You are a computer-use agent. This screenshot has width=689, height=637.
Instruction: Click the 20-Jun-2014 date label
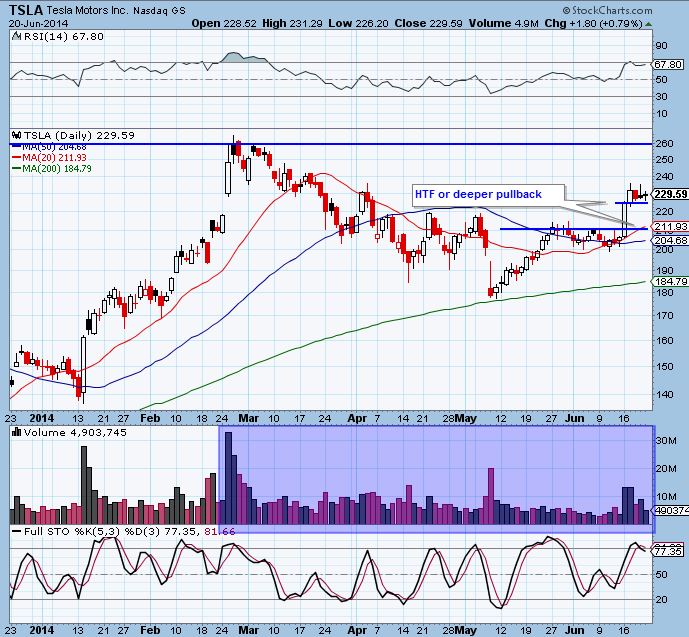point(38,23)
